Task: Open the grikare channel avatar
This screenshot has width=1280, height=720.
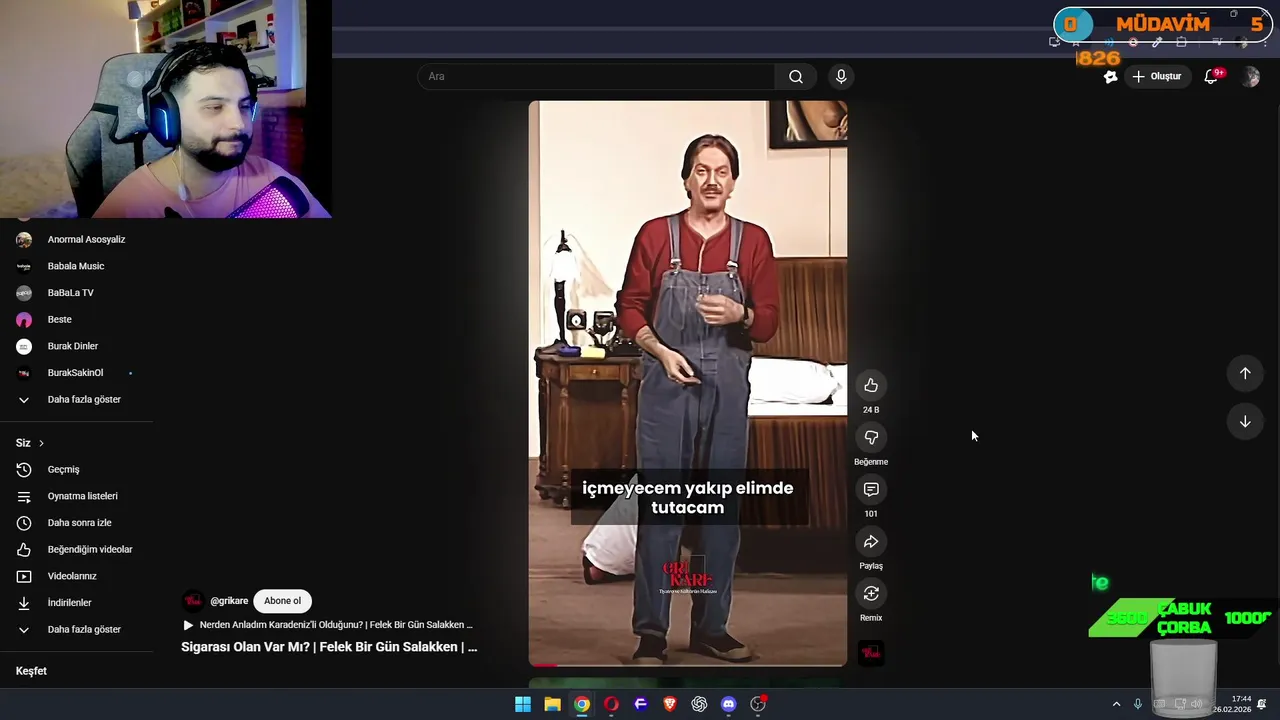Action: (192, 601)
